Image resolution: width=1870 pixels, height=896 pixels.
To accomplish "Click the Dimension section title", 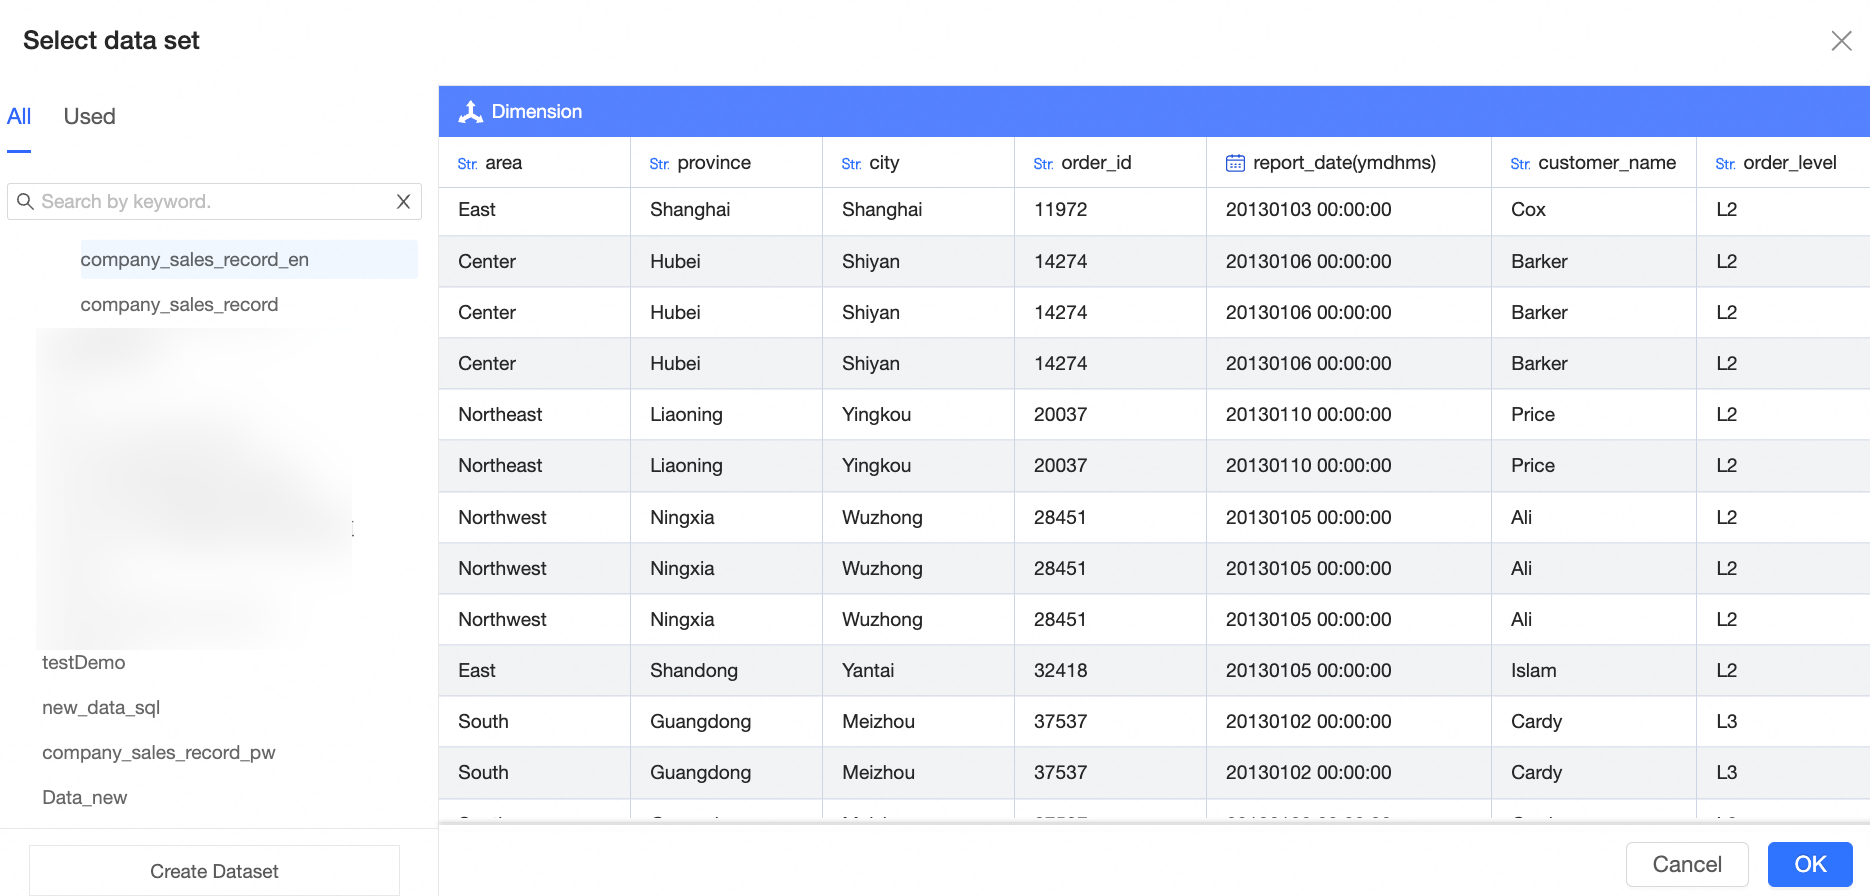I will (x=536, y=112).
